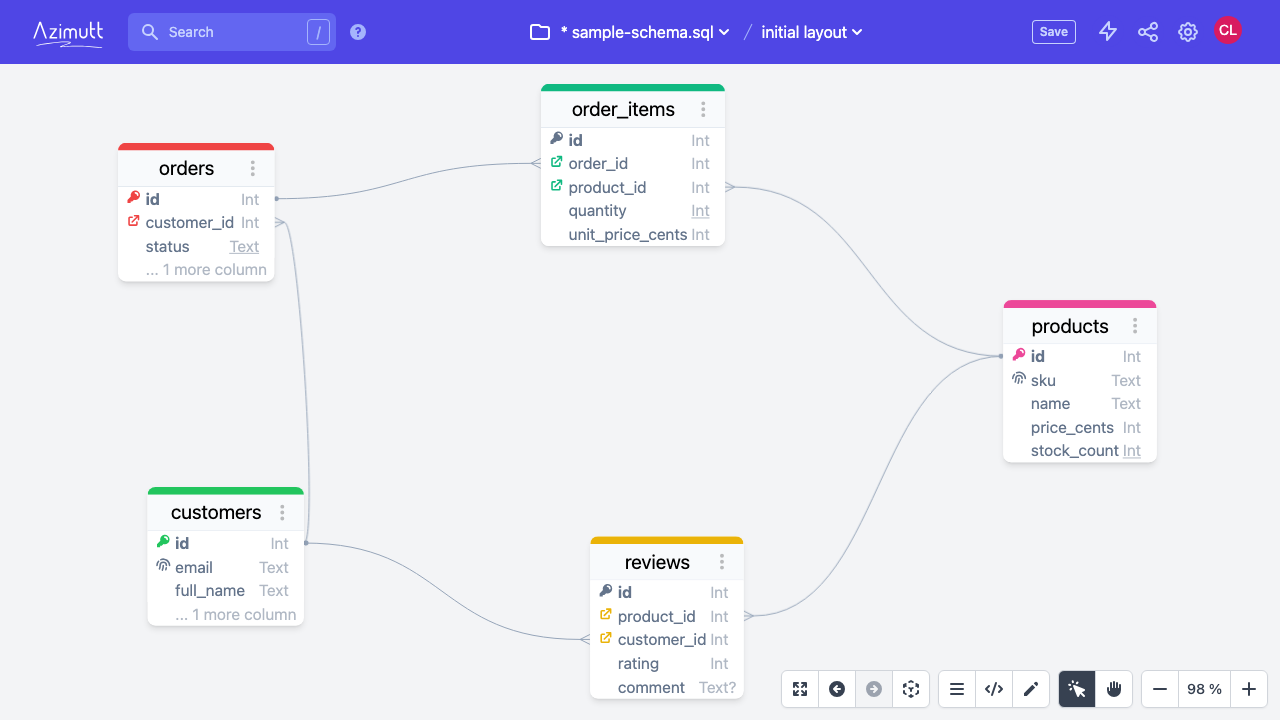This screenshot has height=720, width=1280.
Task: Click the orders table title
Action: coord(187,168)
